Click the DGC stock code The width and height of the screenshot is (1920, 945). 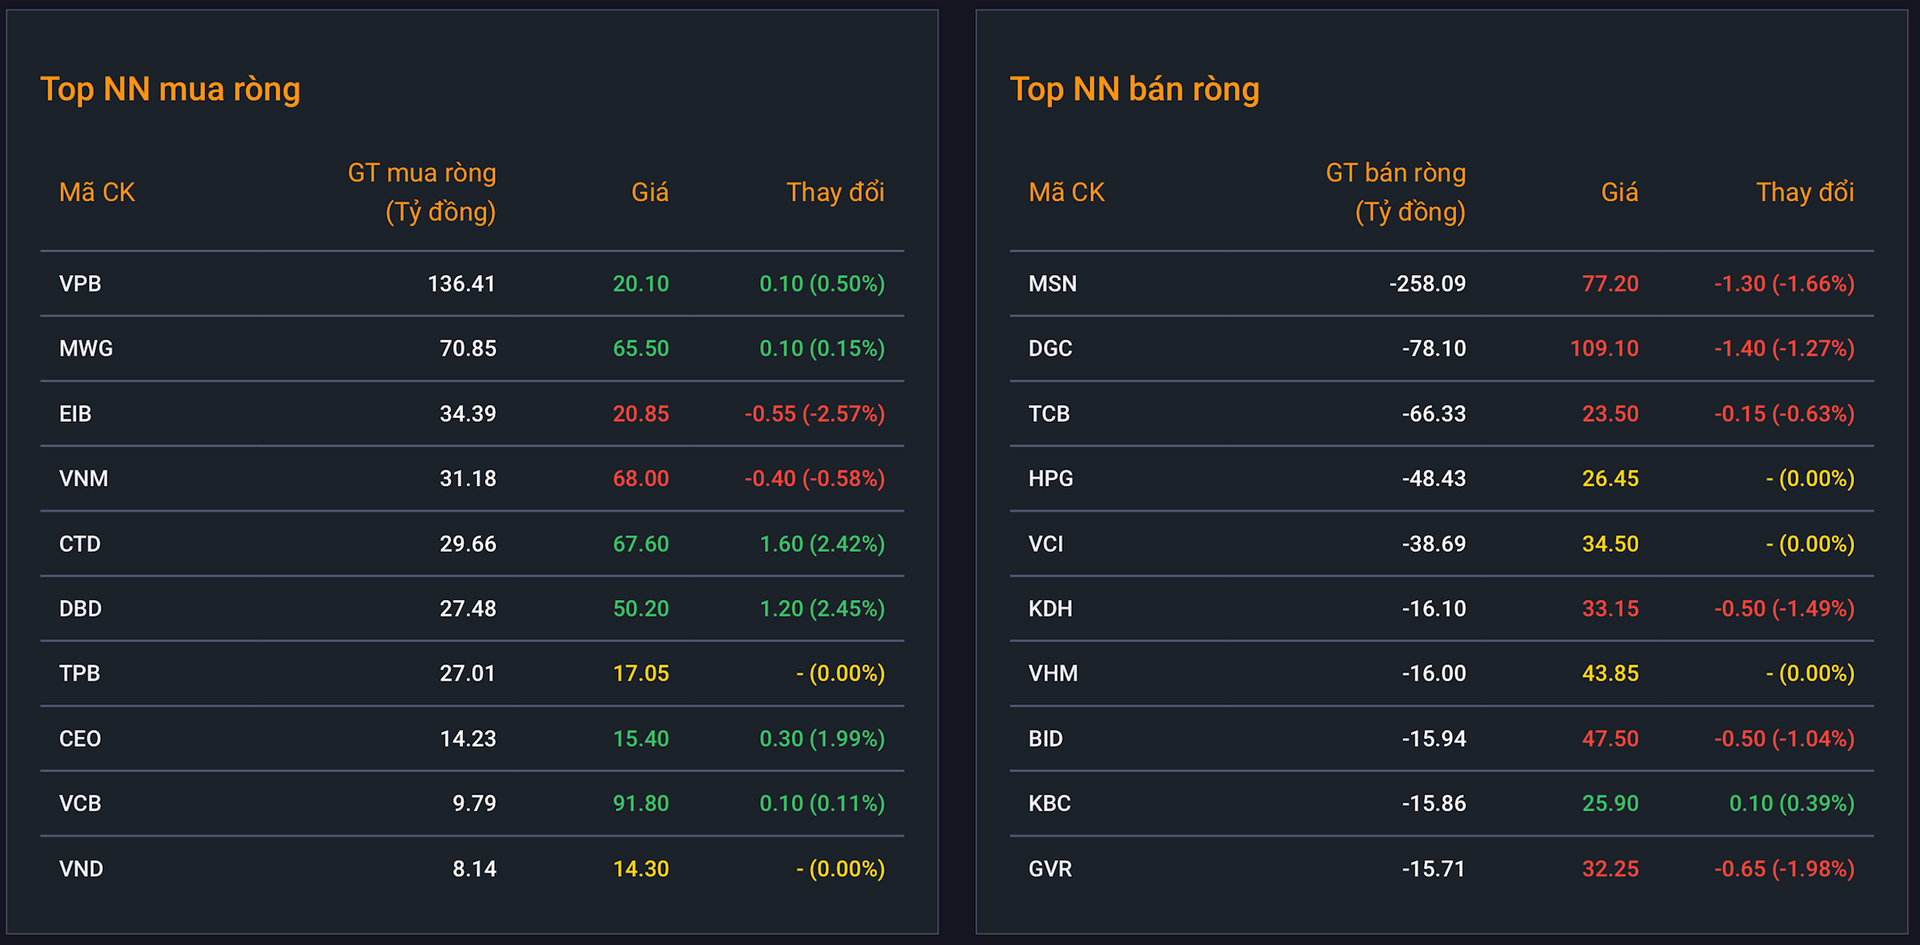1050,349
